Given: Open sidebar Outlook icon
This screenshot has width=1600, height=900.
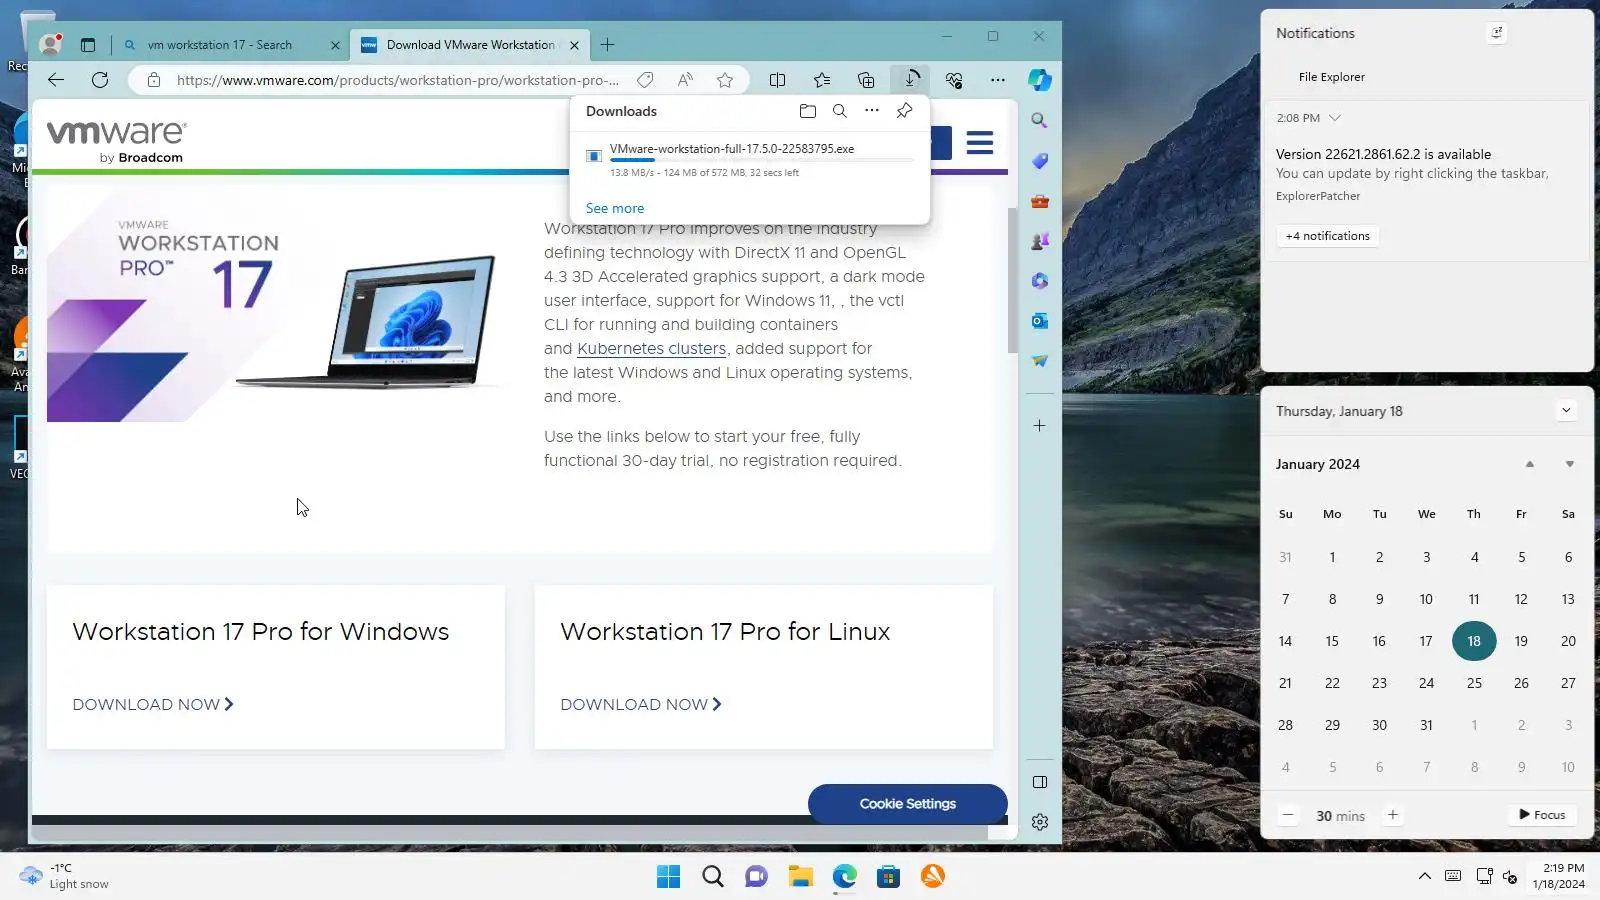Looking at the screenshot, I should tap(1040, 321).
